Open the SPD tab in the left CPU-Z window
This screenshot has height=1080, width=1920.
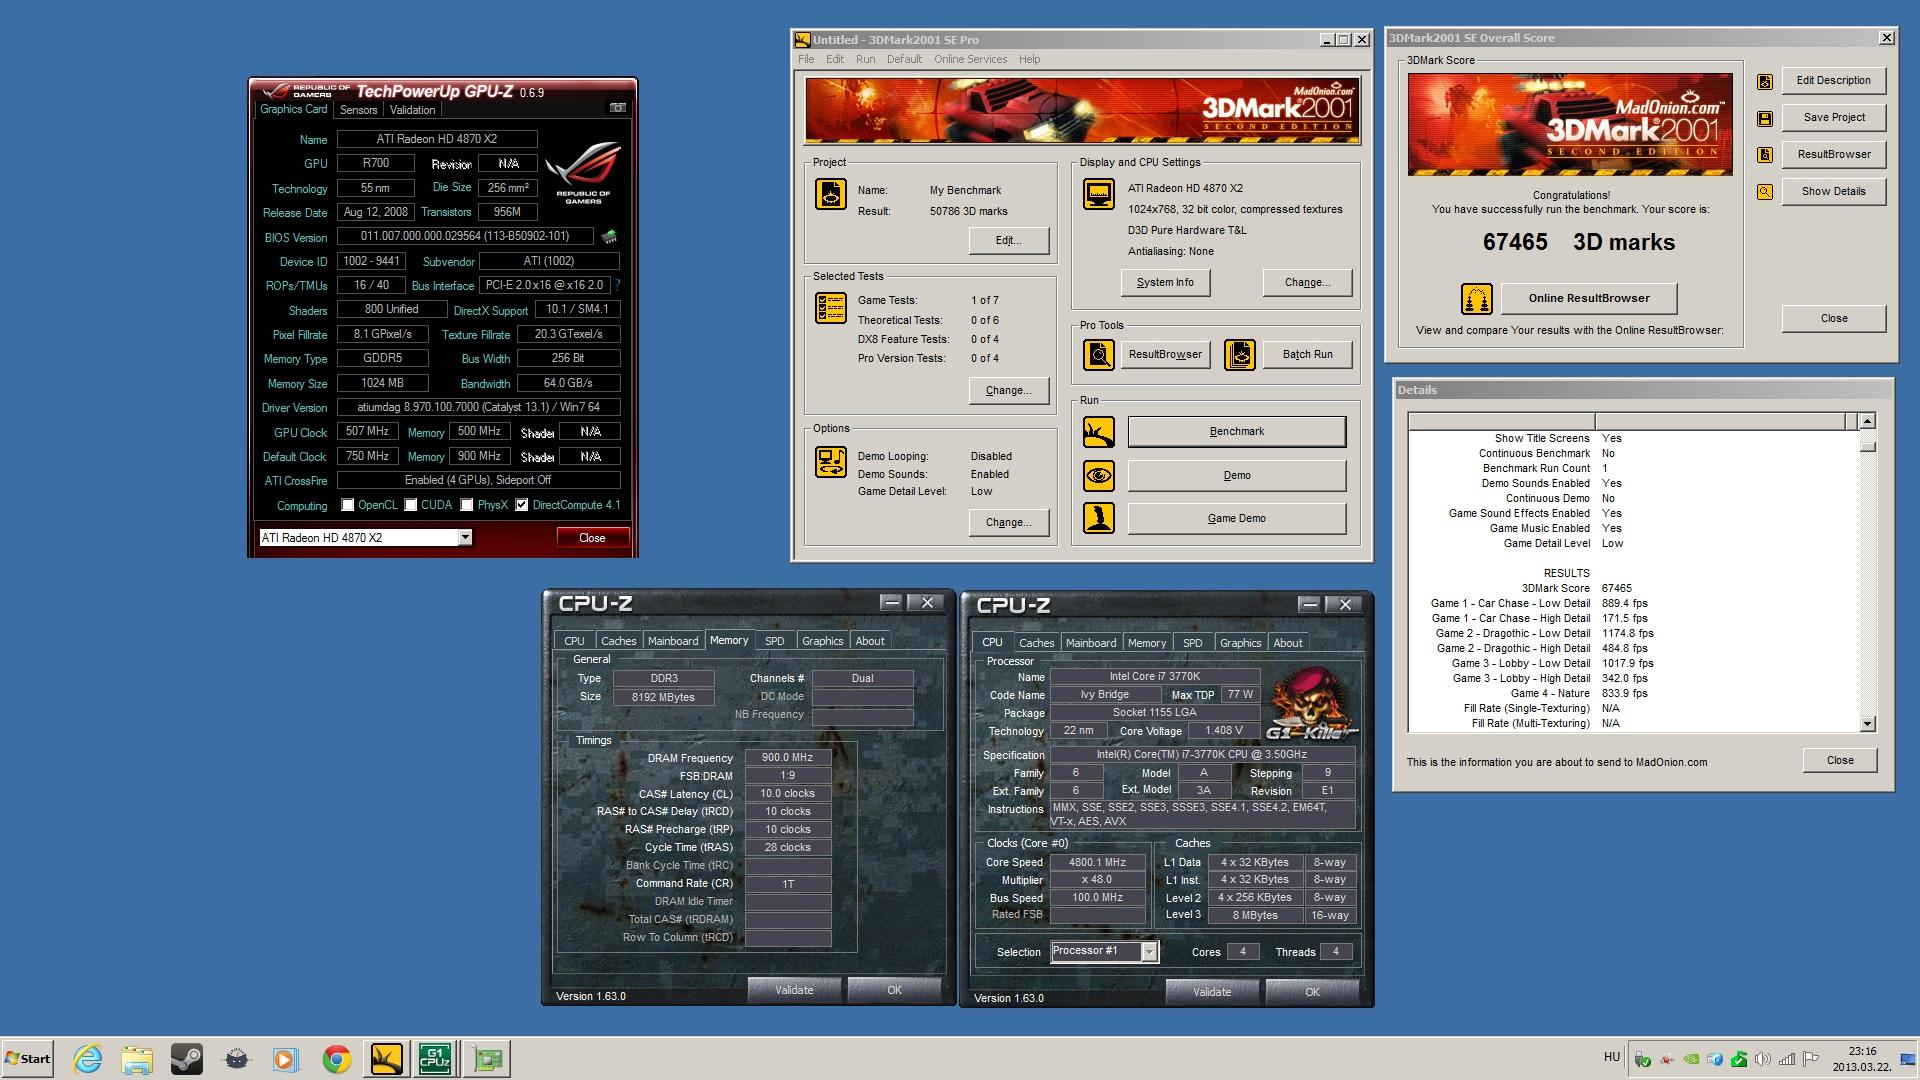[x=775, y=641]
